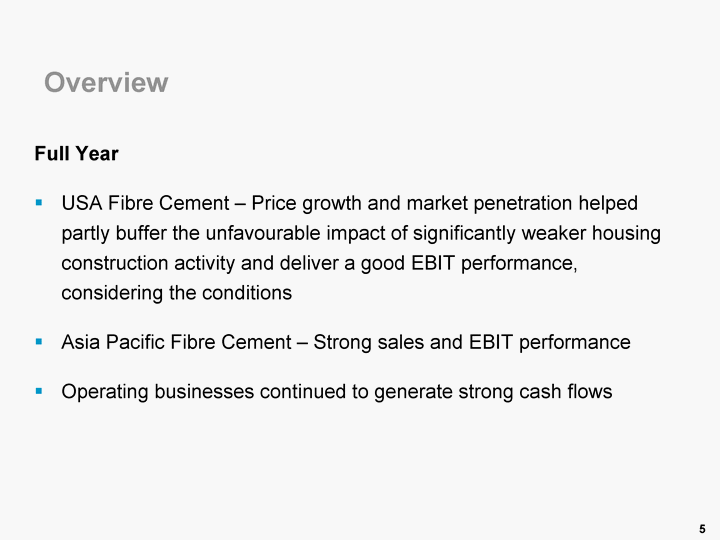Click the words weaker housing

(x=598, y=234)
